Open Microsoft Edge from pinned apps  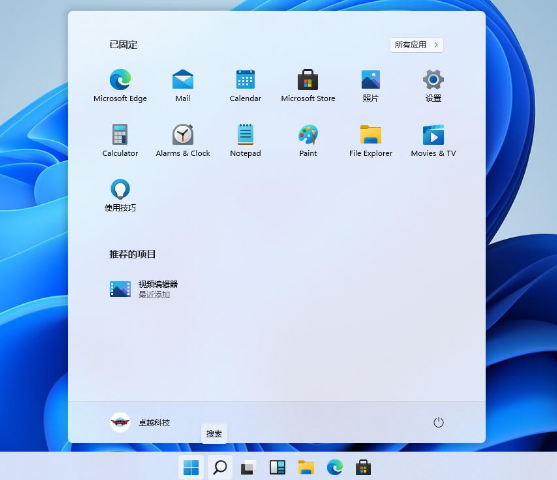click(120, 86)
